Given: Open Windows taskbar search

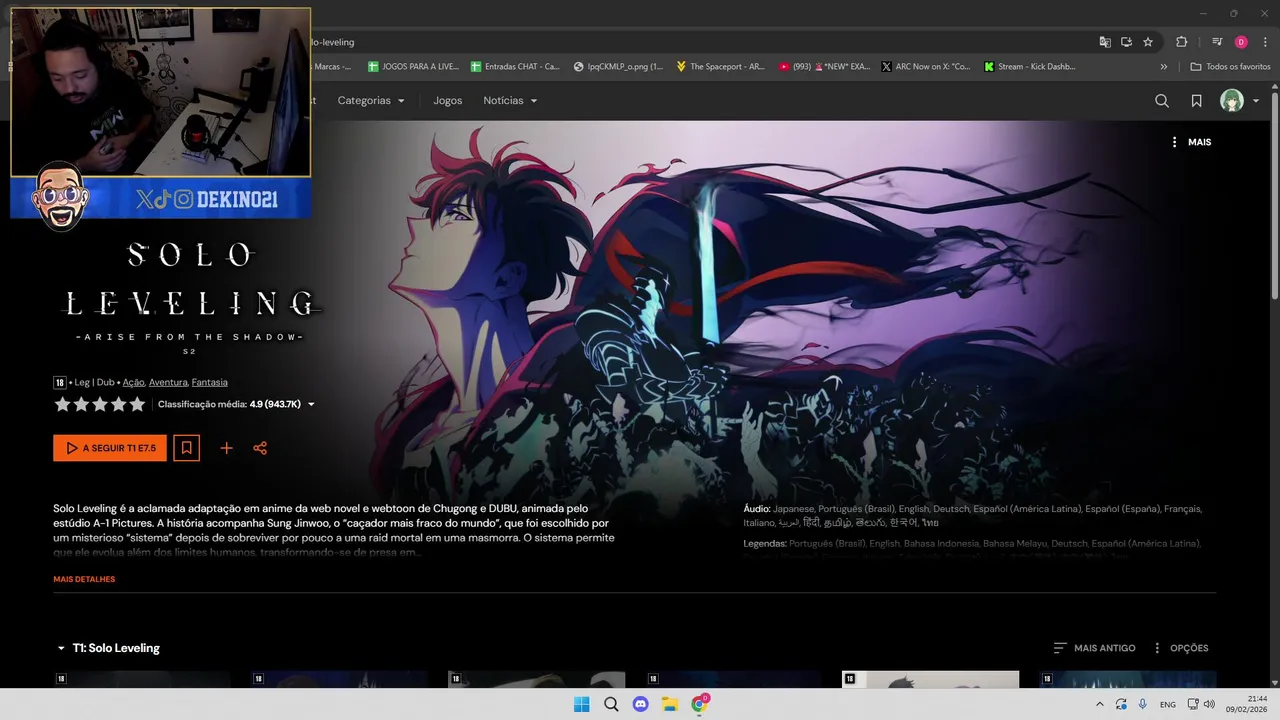Looking at the screenshot, I should 611,704.
